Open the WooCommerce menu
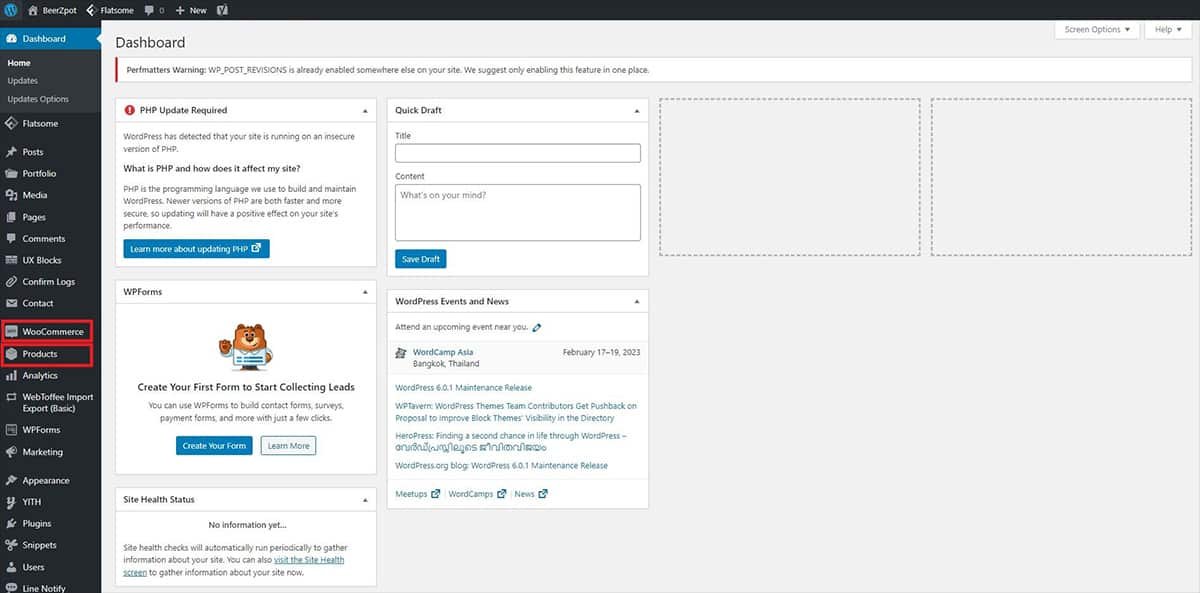 (52, 332)
